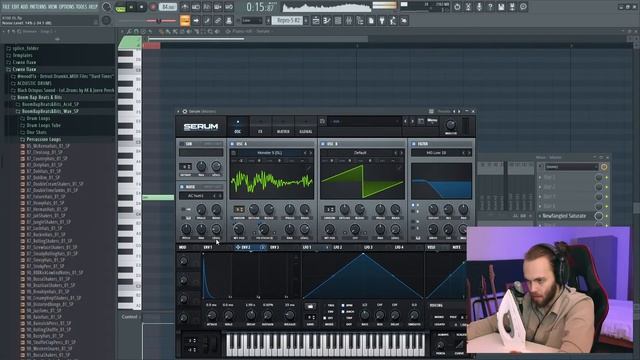This screenshot has width=640, height=360.
Task: Open the OPTIONS menu
Action: pyautogui.click(x=67, y=7)
